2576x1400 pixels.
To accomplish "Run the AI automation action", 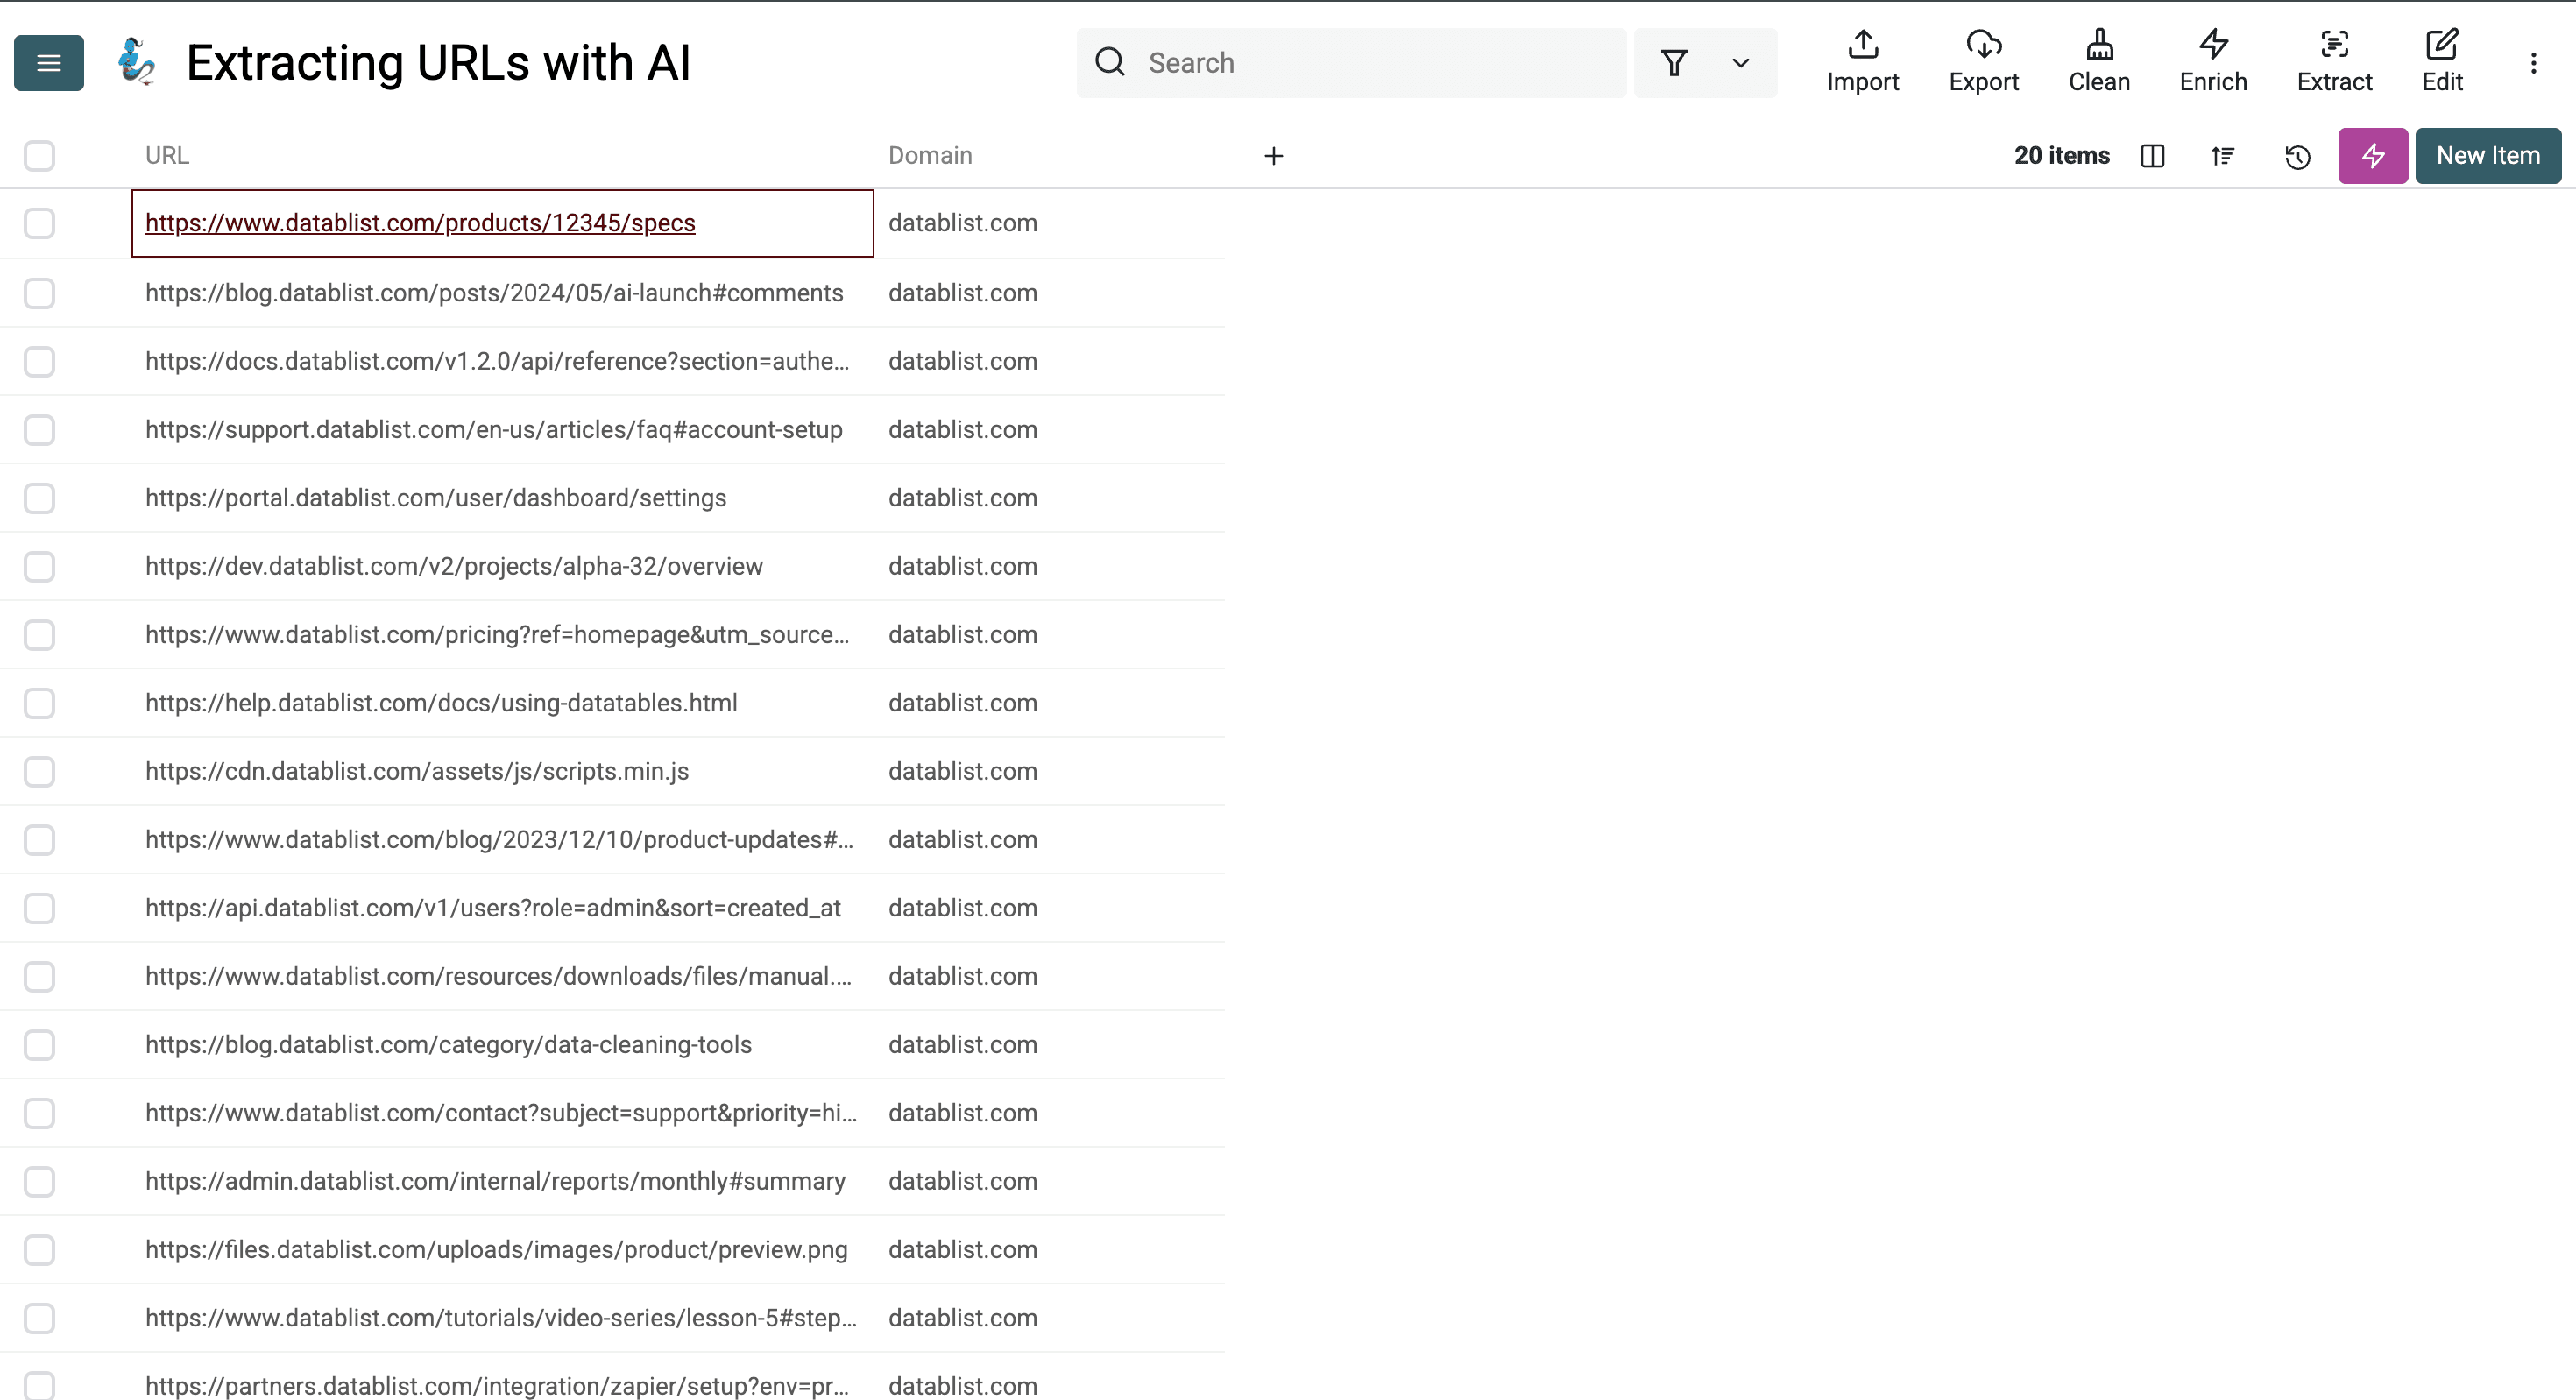I will (2372, 156).
